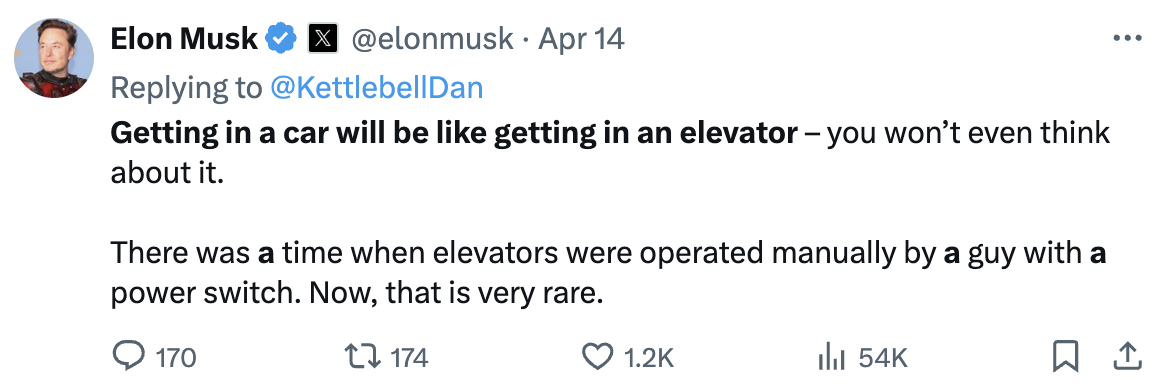The width and height of the screenshot is (1166, 392).
Task: Open the three-dot more options menu
Action: tap(1127, 38)
